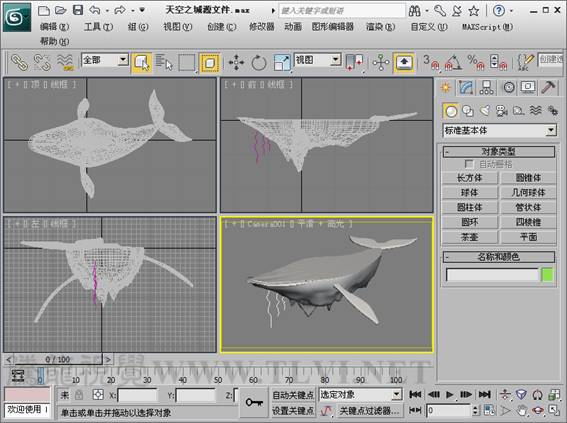Redo the last action
Screen dimensions: 567x423
click(x=120, y=10)
